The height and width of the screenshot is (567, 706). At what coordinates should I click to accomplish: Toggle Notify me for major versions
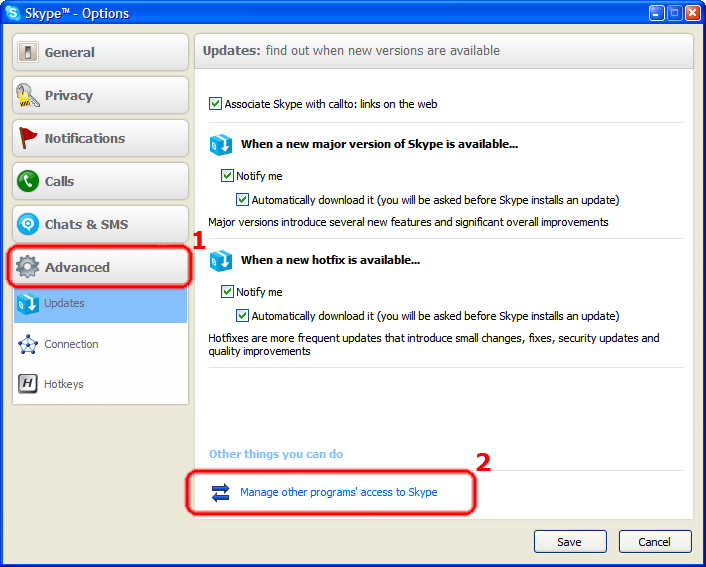227,176
